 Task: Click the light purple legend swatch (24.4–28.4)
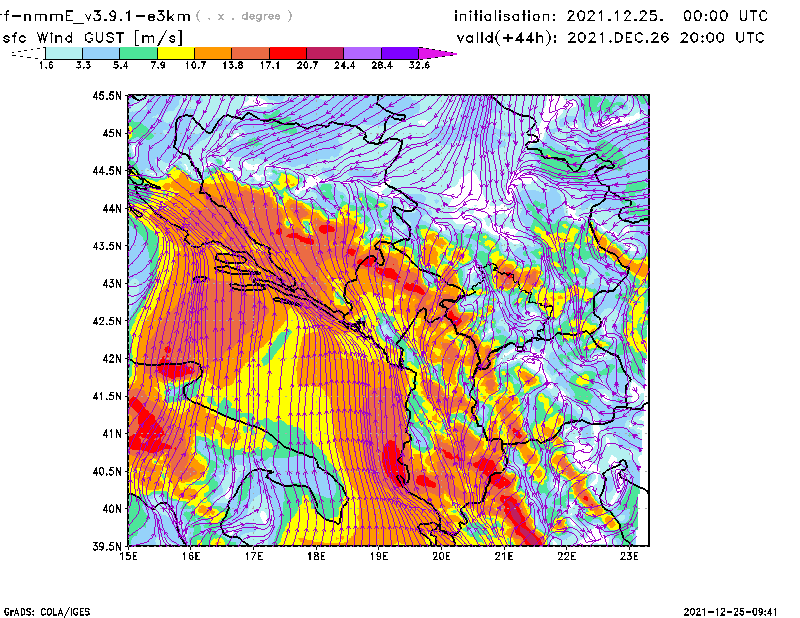pyautogui.click(x=362, y=53)
